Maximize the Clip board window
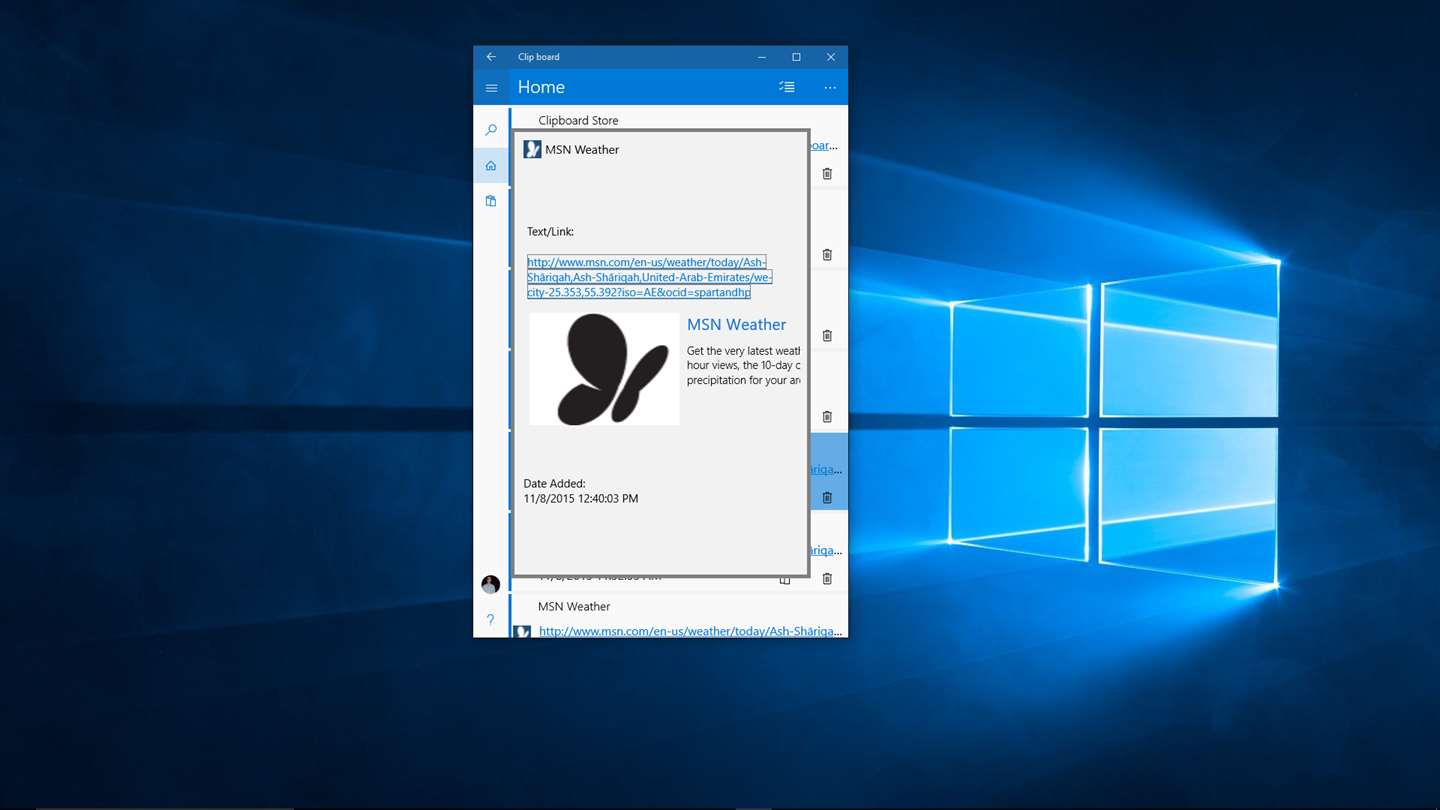Image resolution: width=1440 pixels, height=810 pixels. (796, 57)
